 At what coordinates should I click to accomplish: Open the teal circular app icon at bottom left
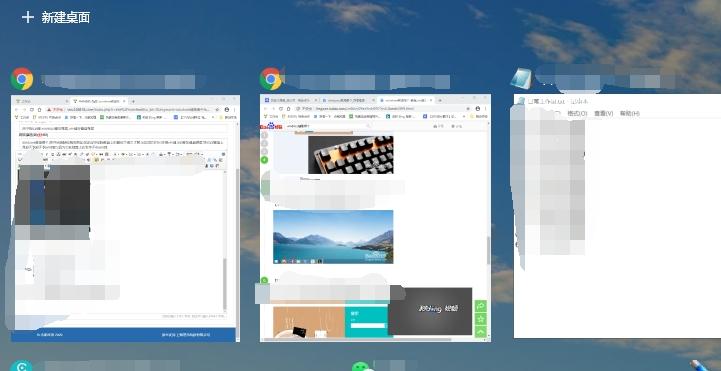[21, 366]
